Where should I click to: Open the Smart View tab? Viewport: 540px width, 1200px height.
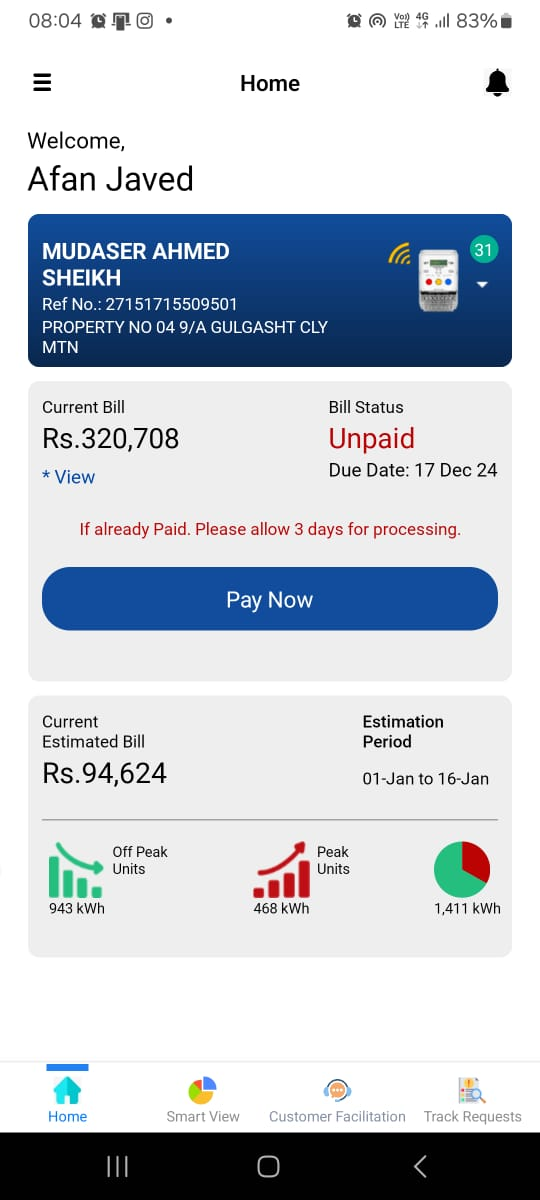[x=203, y=1100]
